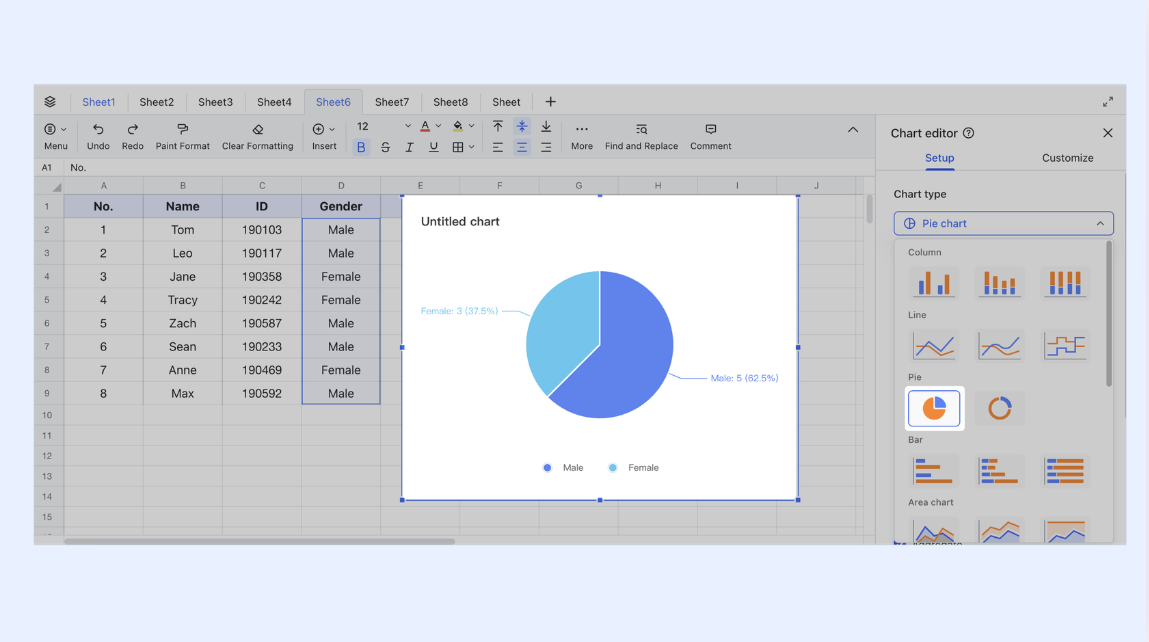Switch to Sheet8 tab
The width and height of the screenshot is (1149, 642).
(451, 102)
